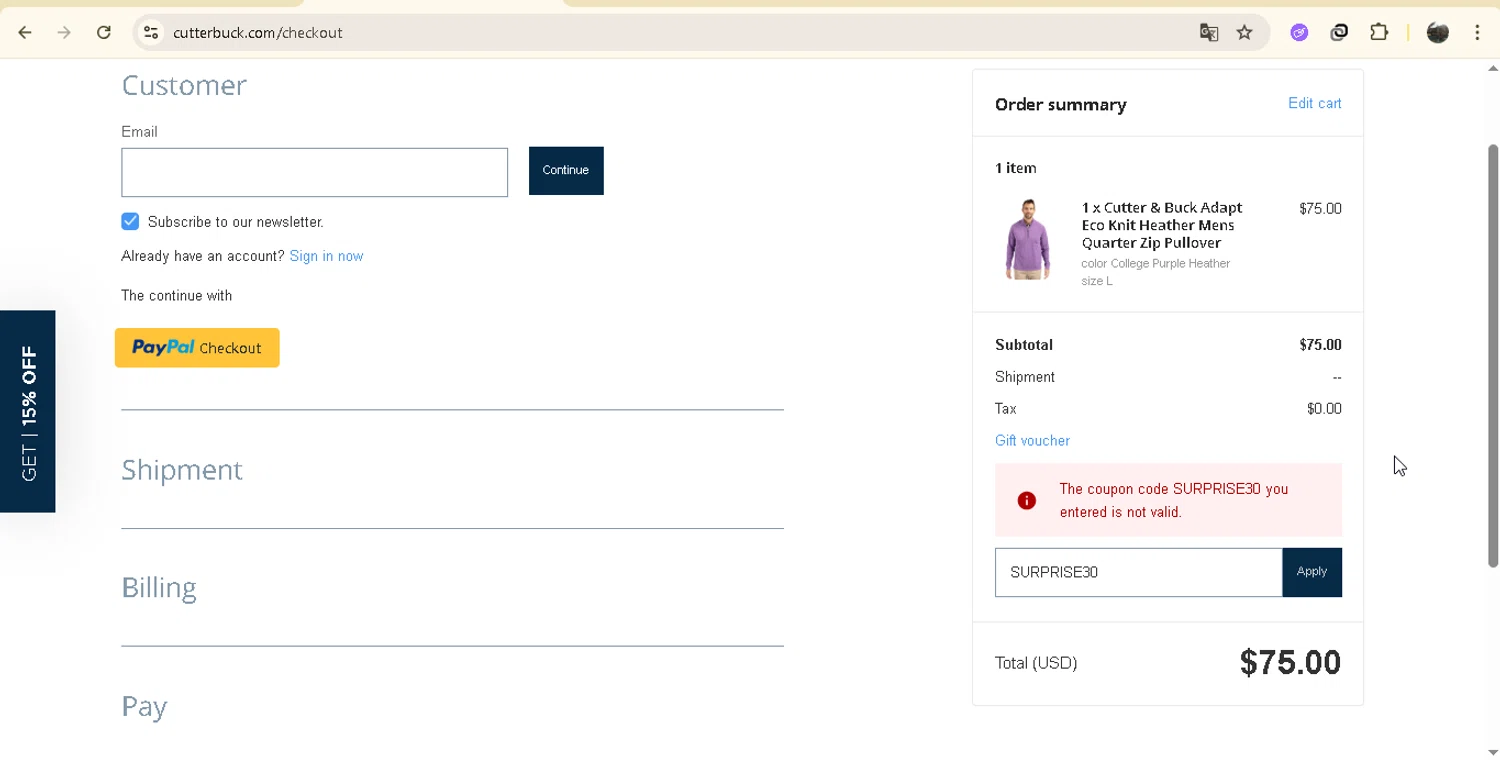The image size is (1500, 760).
Task: Click the scrollbar down arrow
Action: [x=1493, y=752]
